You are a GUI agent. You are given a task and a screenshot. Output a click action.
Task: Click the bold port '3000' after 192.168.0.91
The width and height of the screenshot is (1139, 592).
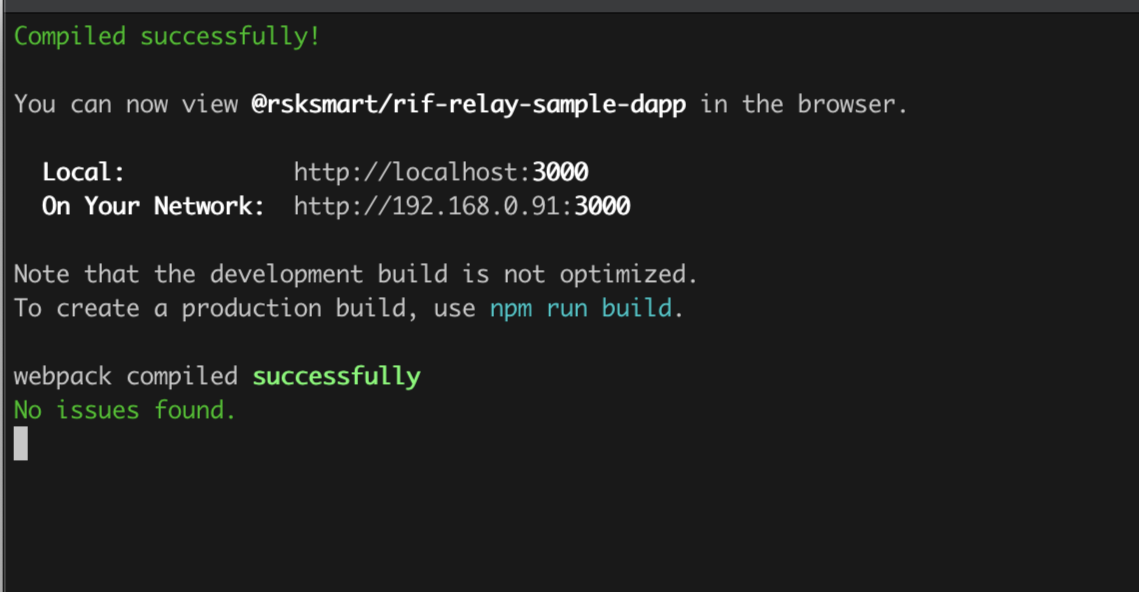tap(602, 206)
